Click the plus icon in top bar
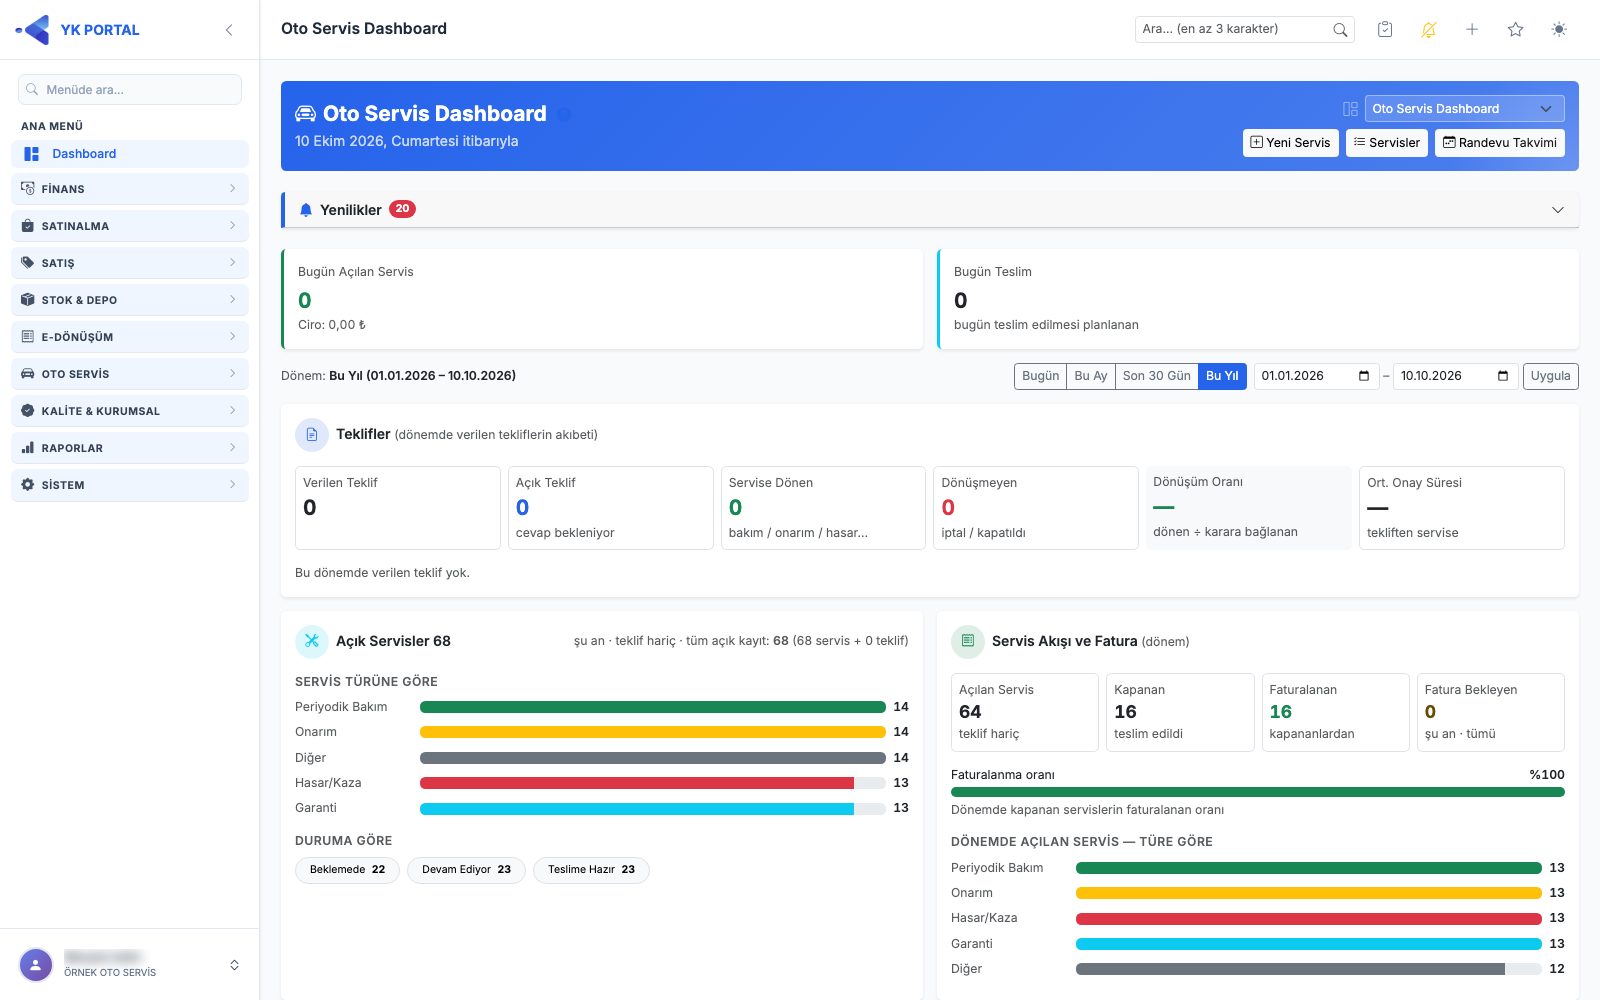1600x1000 pixels. [x=1472, y=29]
